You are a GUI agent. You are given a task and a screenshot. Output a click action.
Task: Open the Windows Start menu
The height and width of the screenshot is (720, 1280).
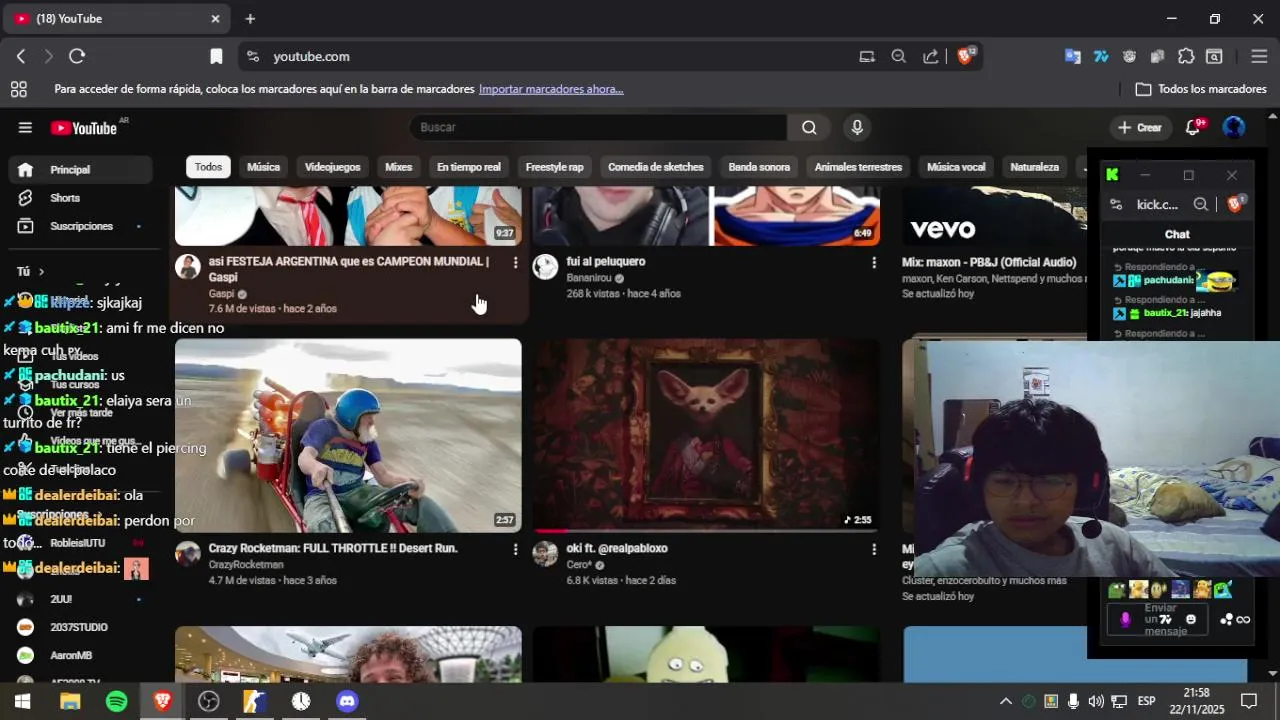tap(22, 701)
